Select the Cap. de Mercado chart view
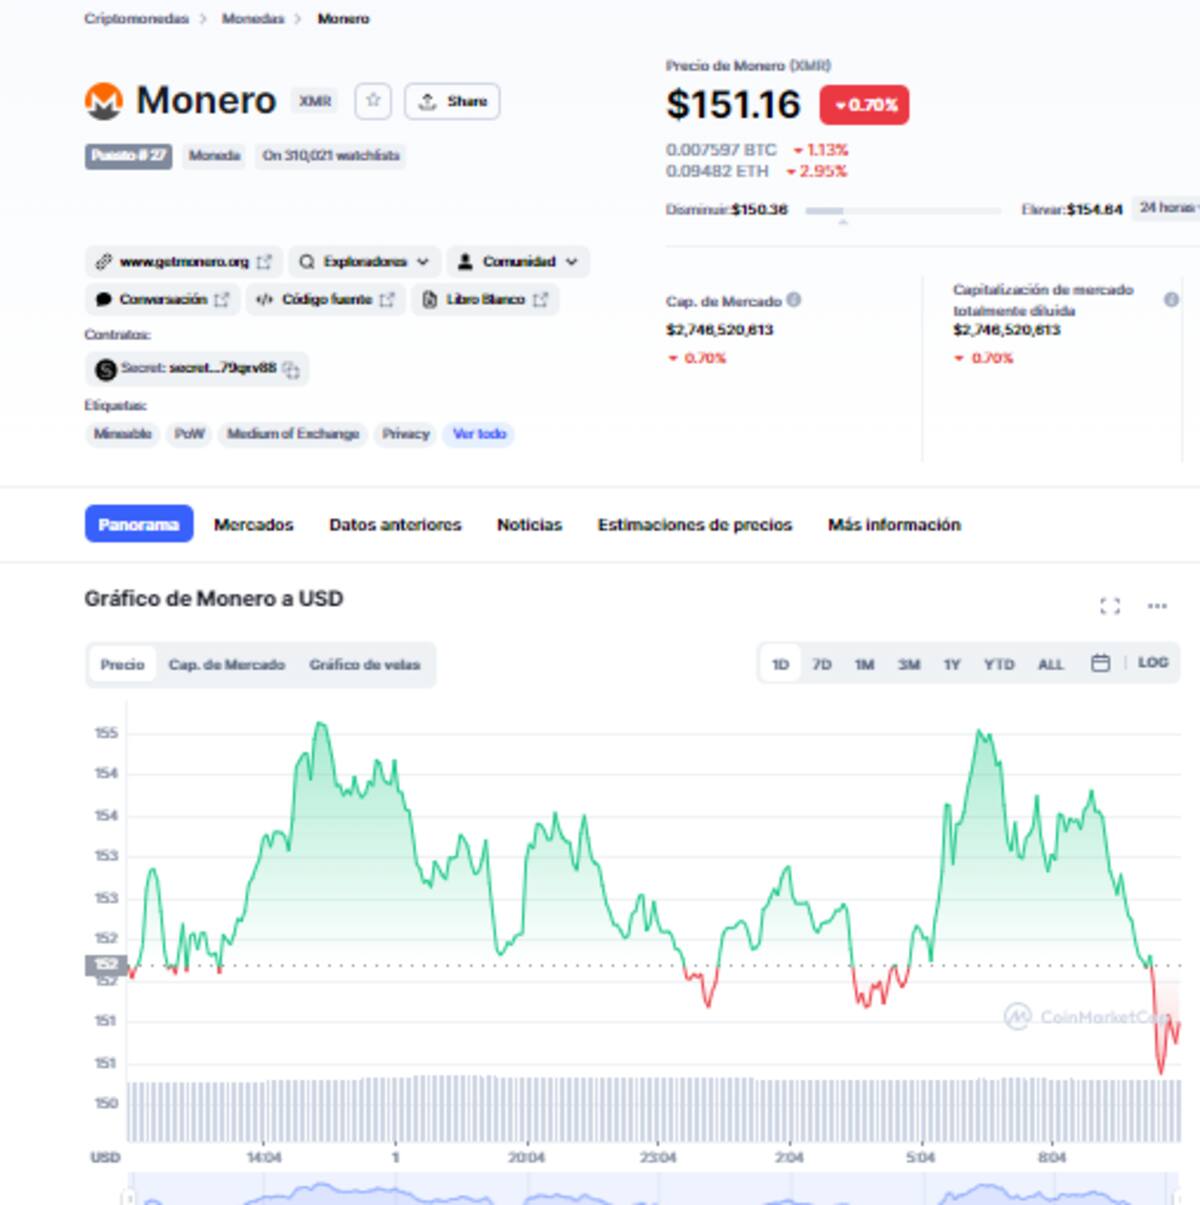Viewport: 1200px width, 1205px height. [226, 664]
